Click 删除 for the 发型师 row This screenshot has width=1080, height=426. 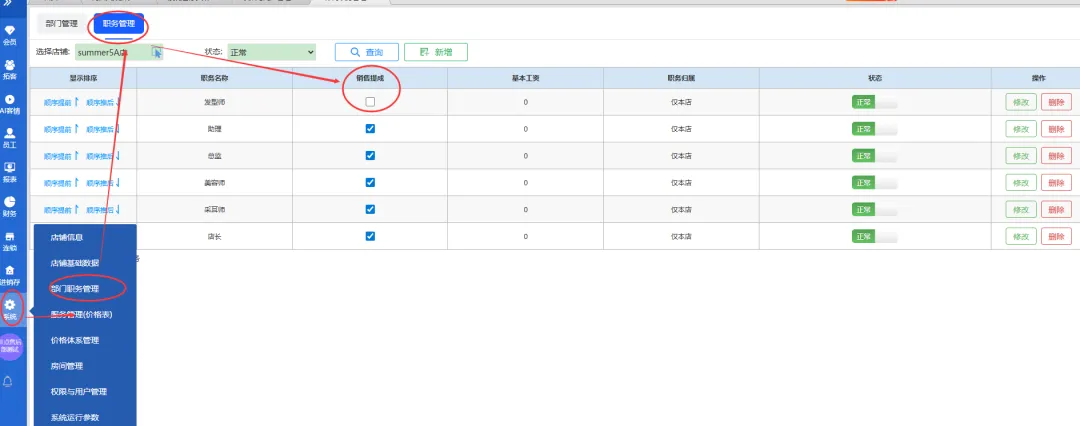coord(1056,102)
